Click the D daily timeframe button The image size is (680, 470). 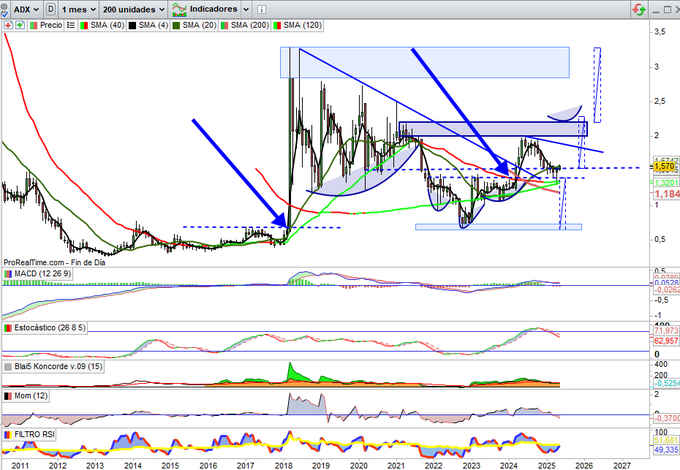click(51, 9)
